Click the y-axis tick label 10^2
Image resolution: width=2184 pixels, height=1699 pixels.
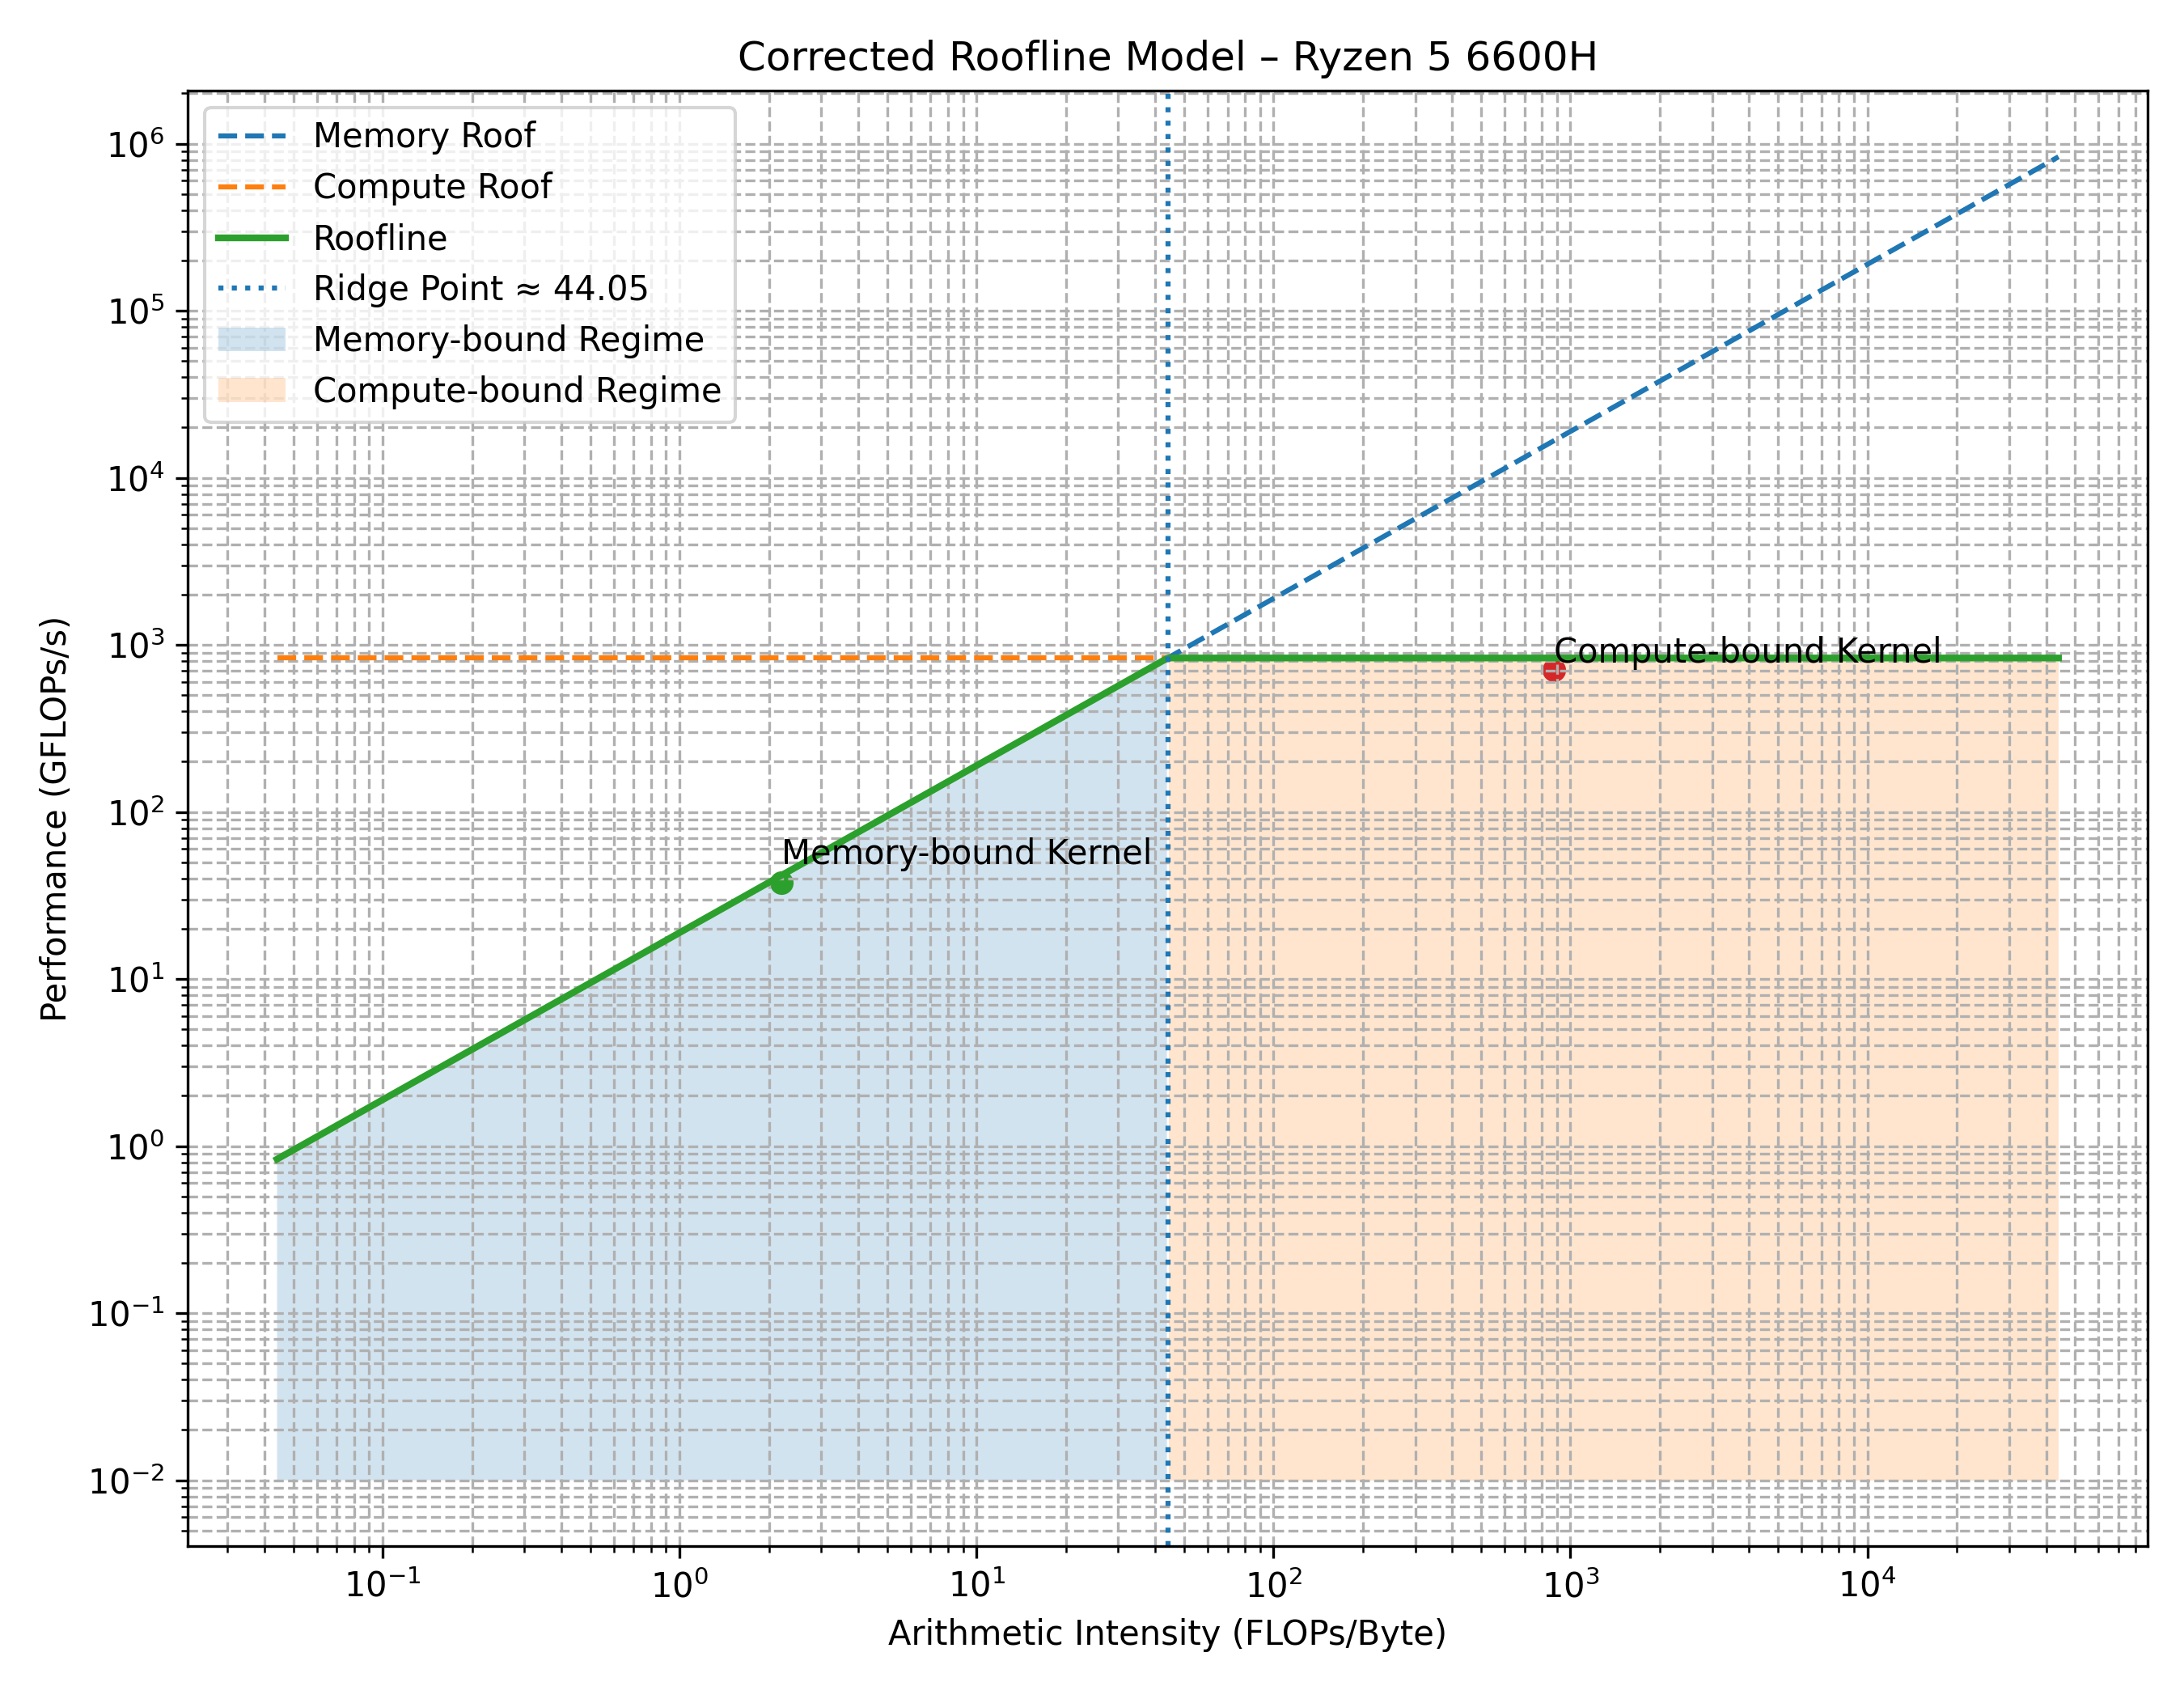(135, 812)
